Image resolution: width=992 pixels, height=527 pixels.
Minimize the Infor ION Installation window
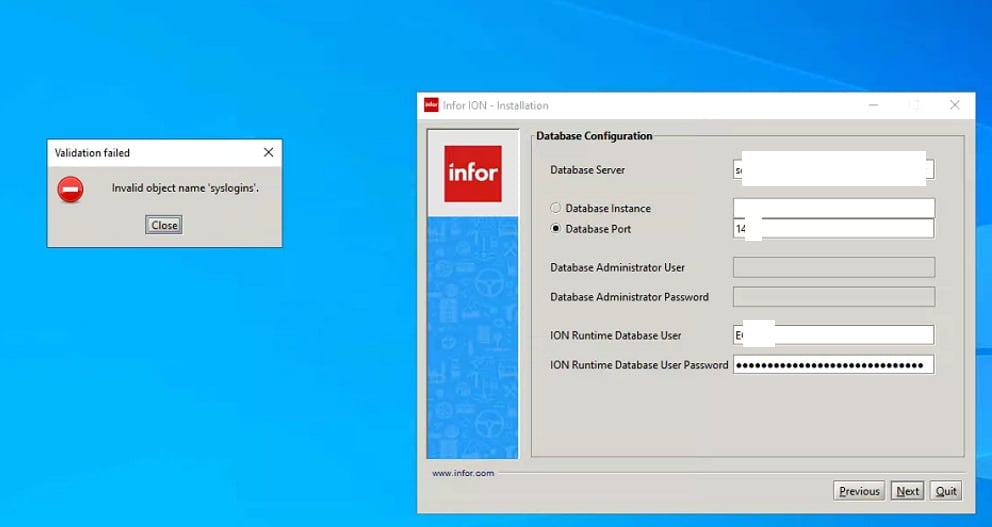pos(874,105)
